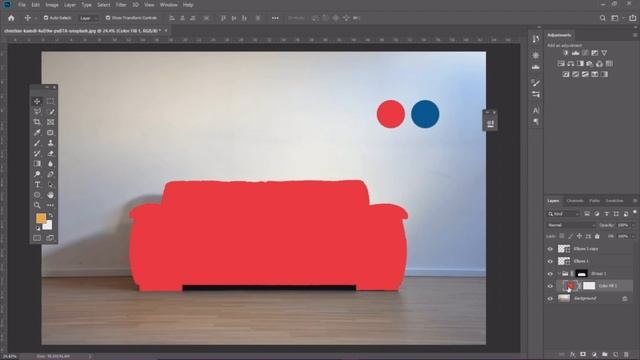Add a Photo Filter adjustment
The height and width of the screenshot is (360, 640).
click(x=590, y=64)
